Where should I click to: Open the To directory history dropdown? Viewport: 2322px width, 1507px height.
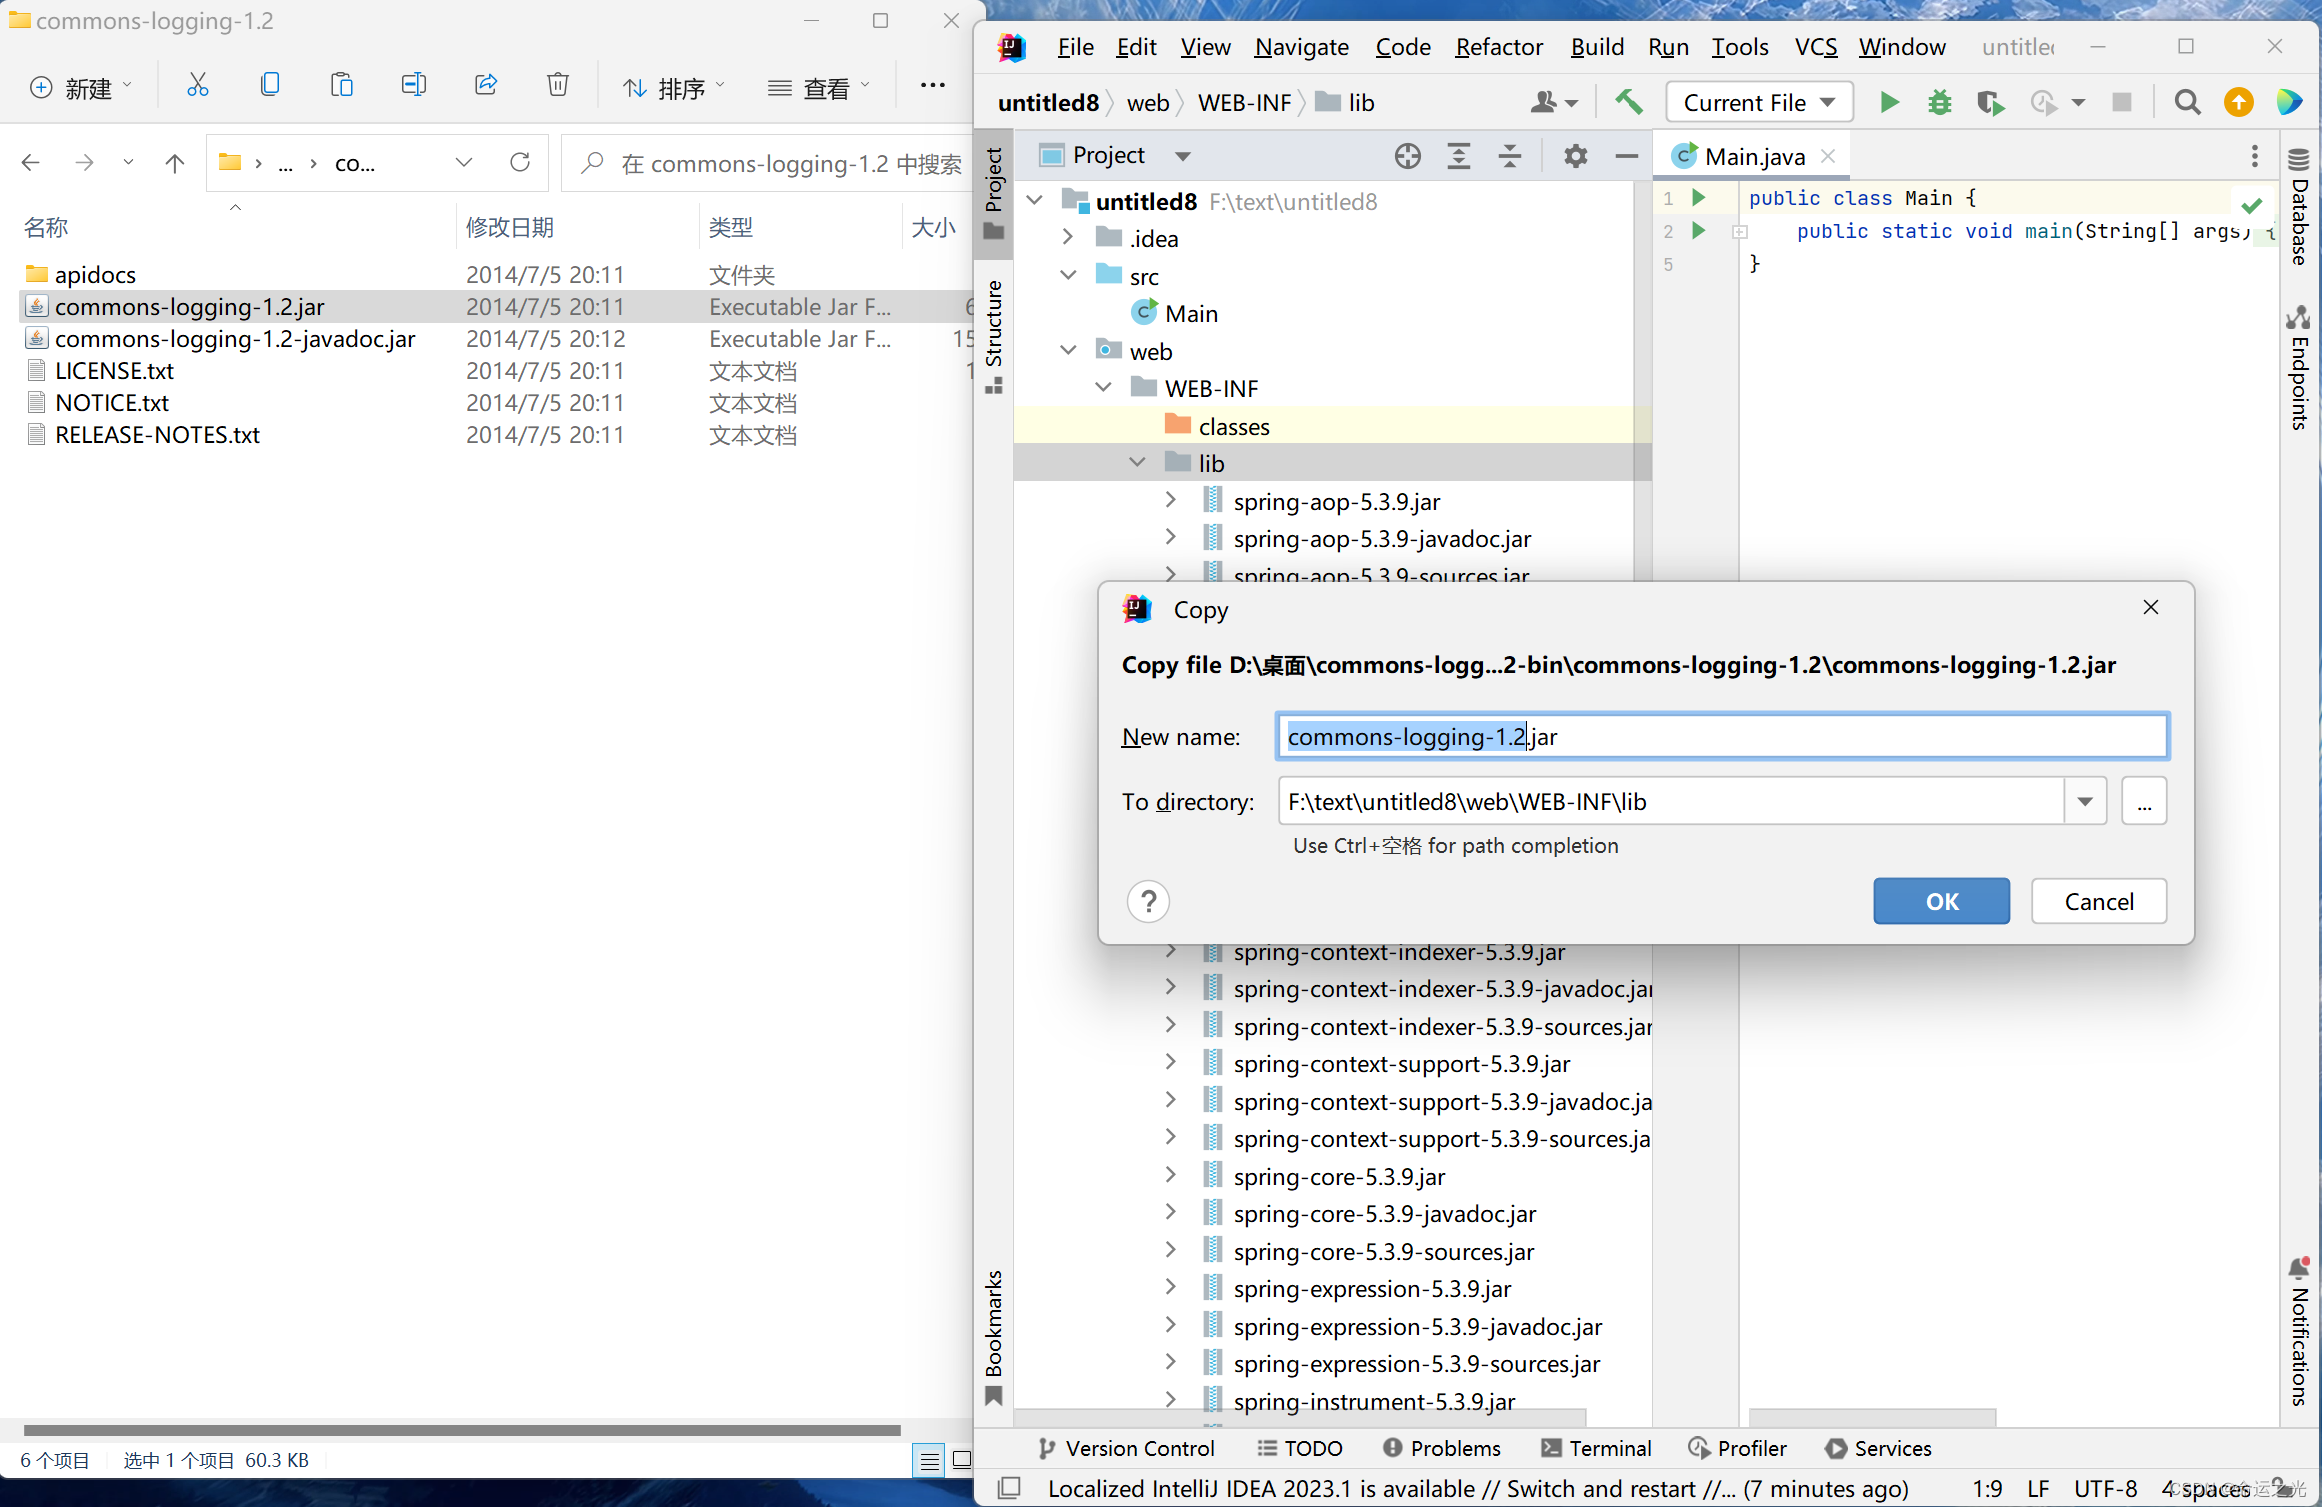point(2085,801)
